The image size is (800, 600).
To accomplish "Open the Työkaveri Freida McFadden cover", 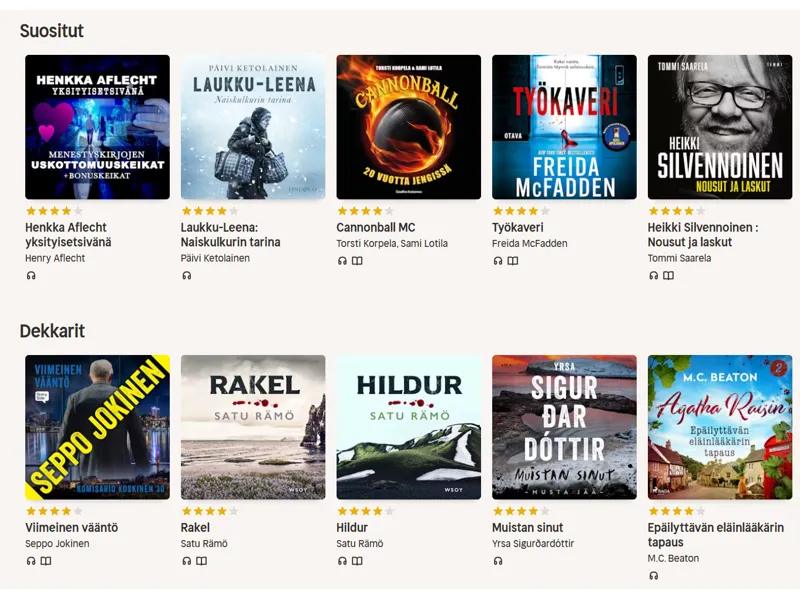I will pyautogui.click(x=564, y=127).
